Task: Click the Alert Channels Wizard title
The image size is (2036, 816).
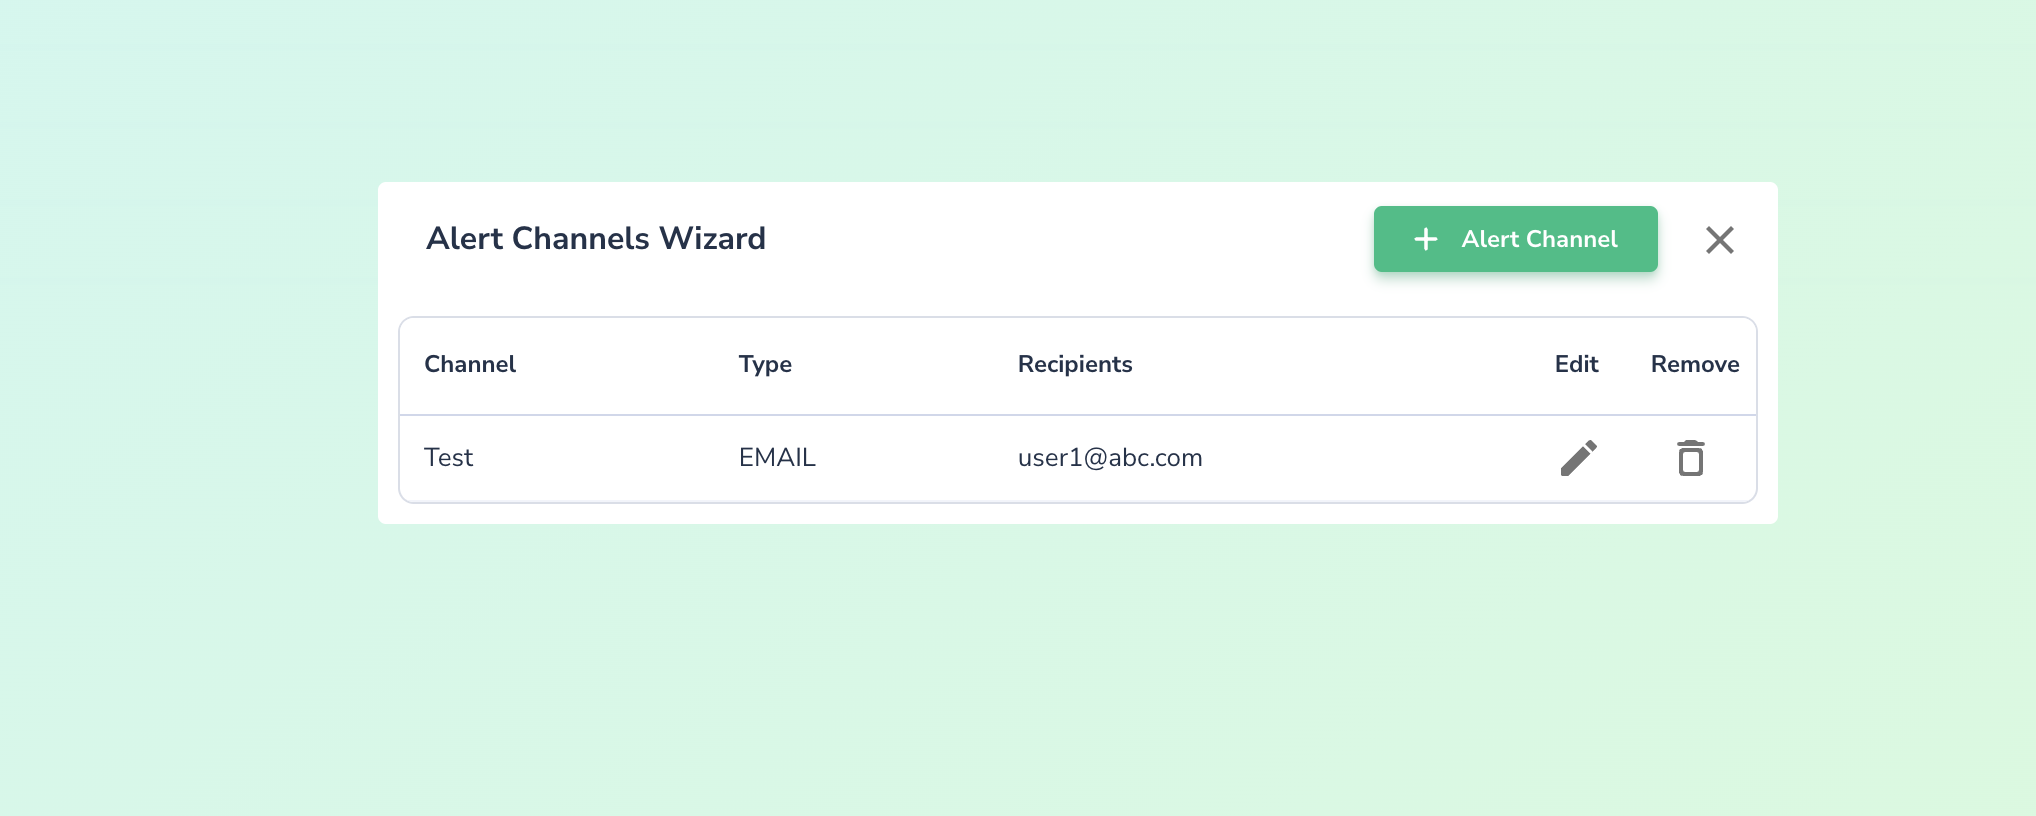Action: pos(596,239)
